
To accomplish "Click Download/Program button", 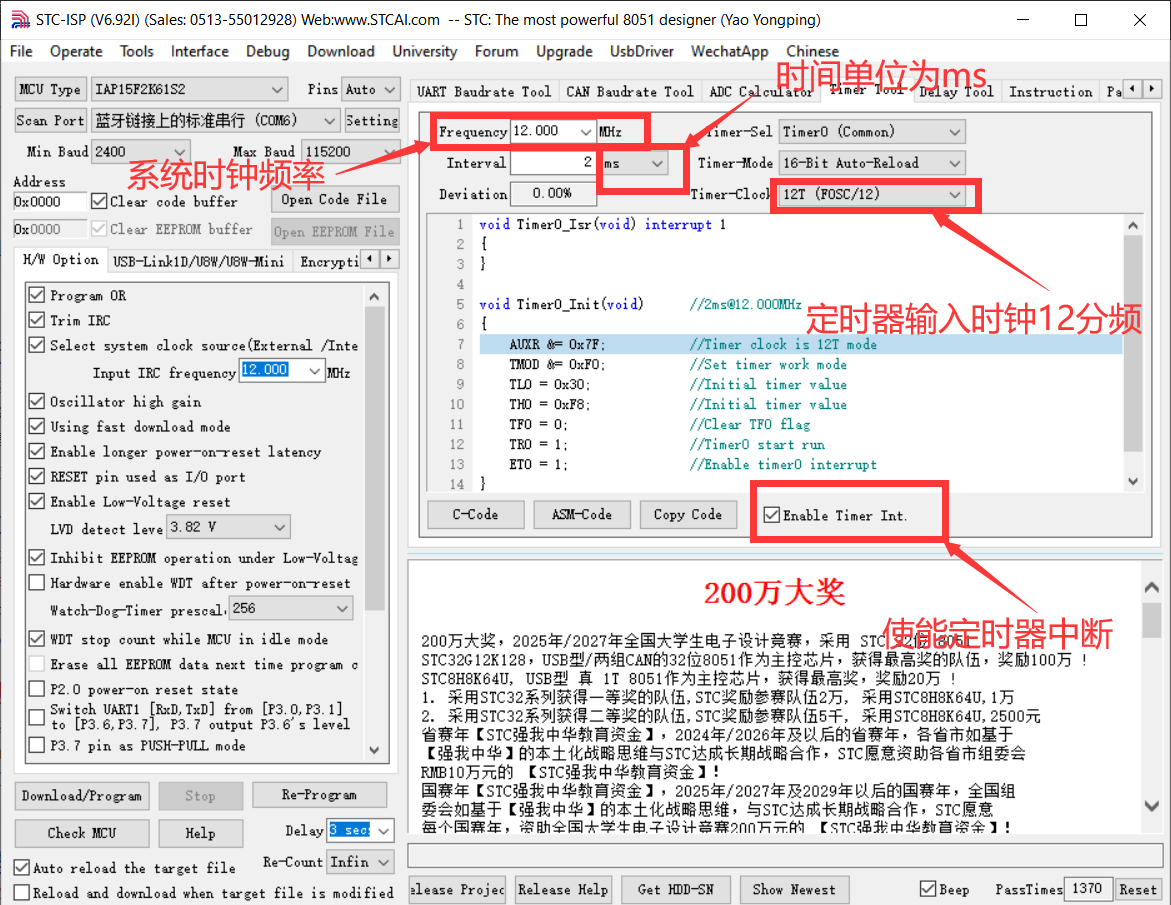I will click(x=81, y=795).
